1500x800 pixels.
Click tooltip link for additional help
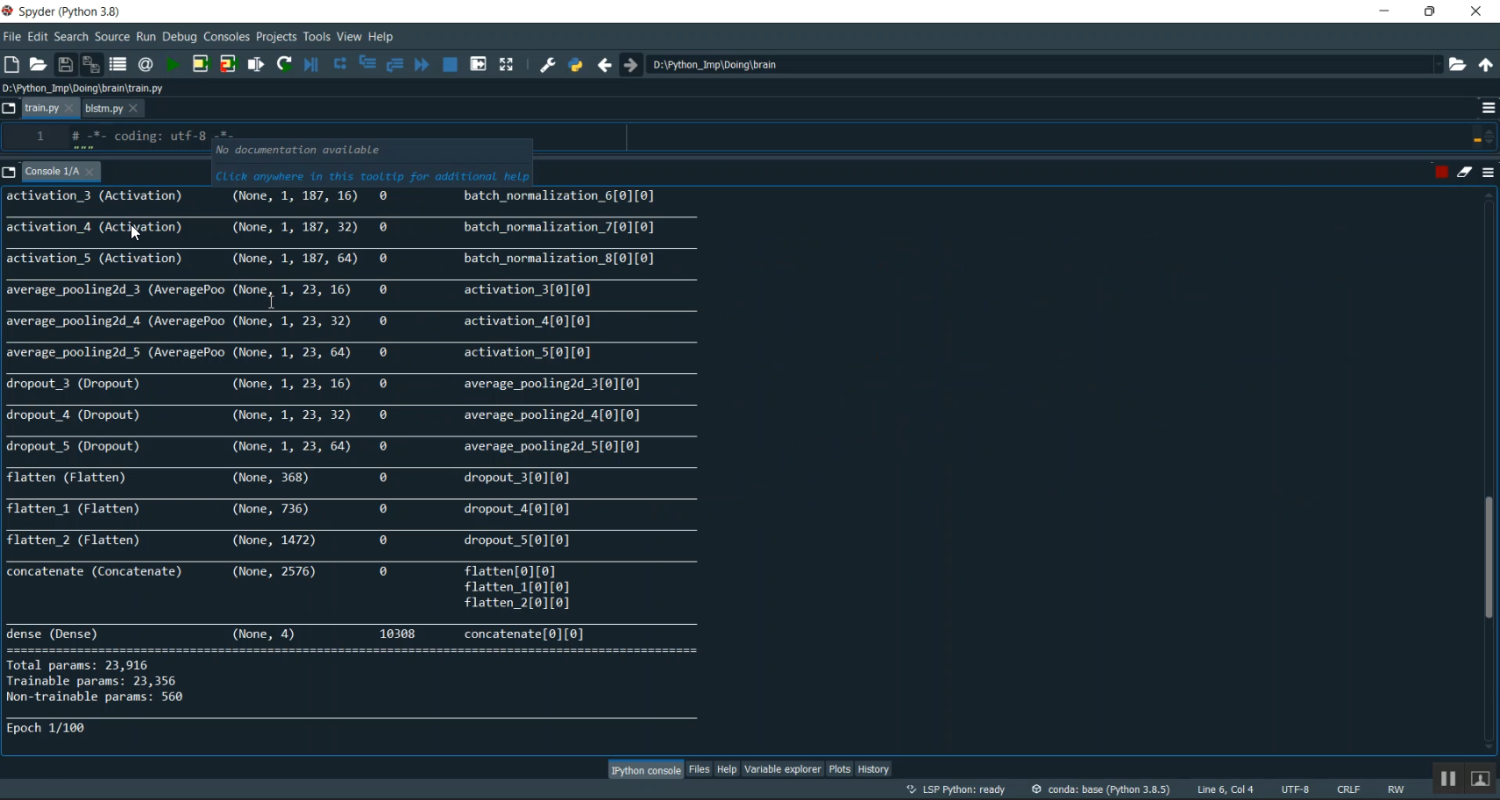[x=372, y=177]
